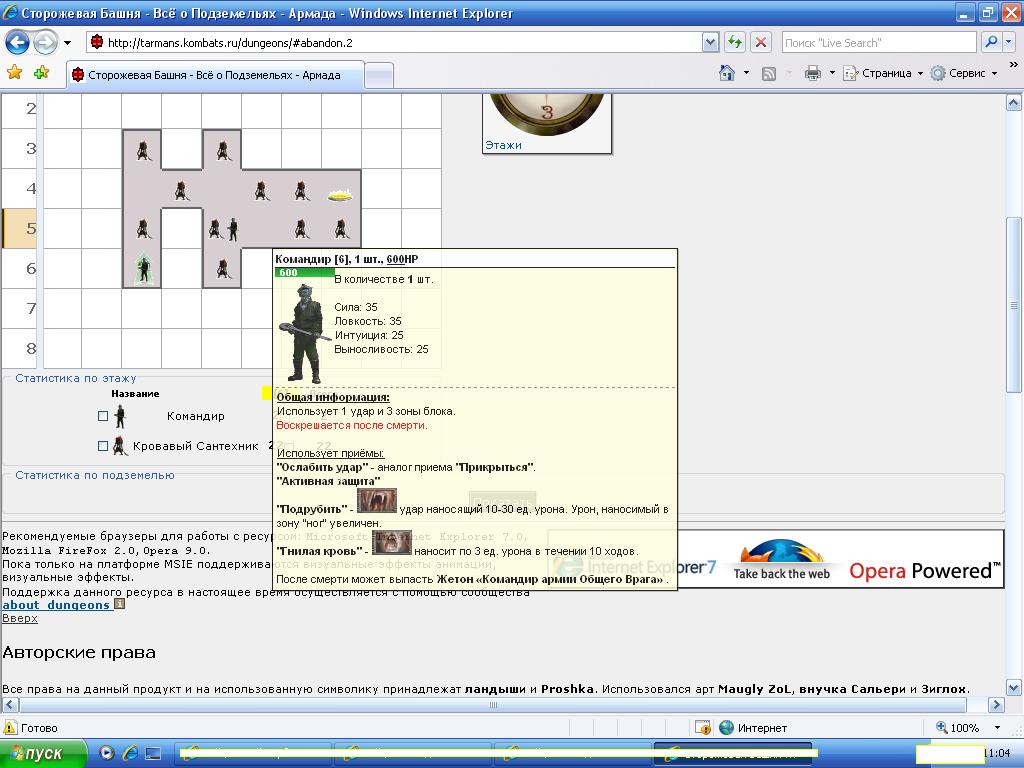Image resolution: width=1024 pixels, height=768 pixels.
Task: Expand the Print dropdown arrow
Action: (832, 73)
